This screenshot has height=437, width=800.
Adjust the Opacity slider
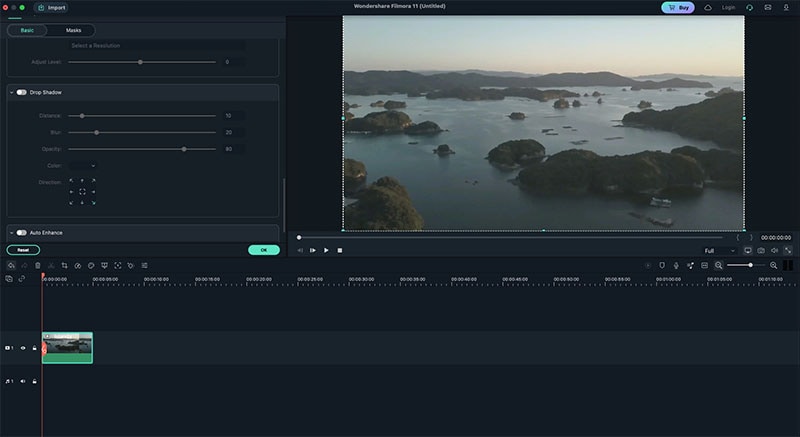point(142,149)
